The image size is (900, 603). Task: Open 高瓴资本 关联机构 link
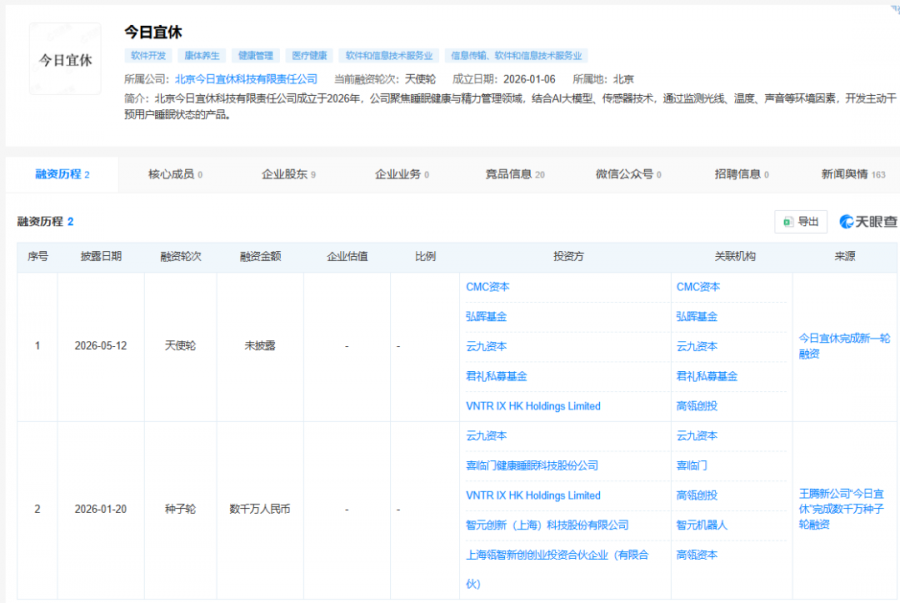[x=697, y=555]
